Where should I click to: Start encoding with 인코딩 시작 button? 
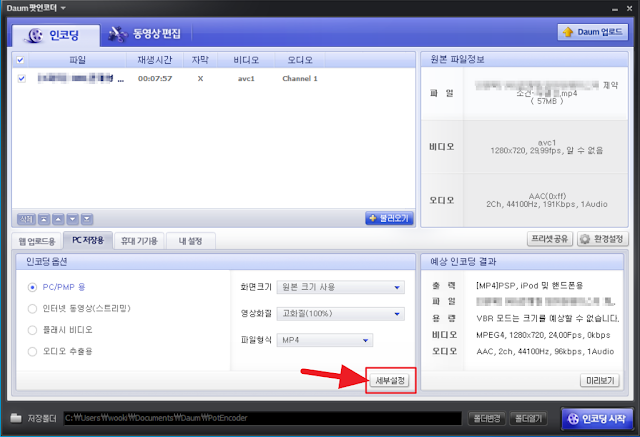pyautogui.click(x=597, y=419)
